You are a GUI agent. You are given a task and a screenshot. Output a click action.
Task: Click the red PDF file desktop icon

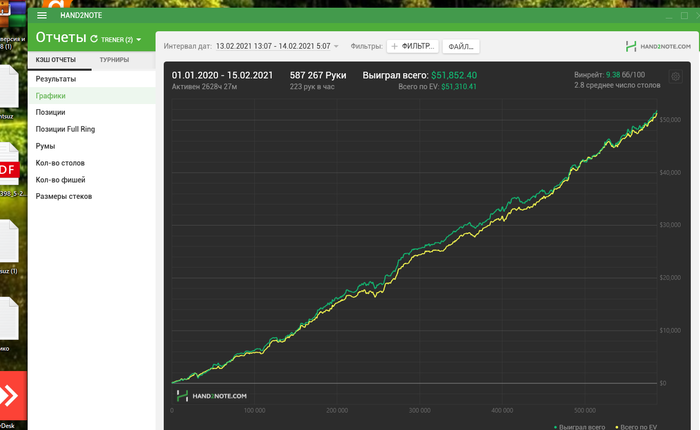(x=9, y=169)
